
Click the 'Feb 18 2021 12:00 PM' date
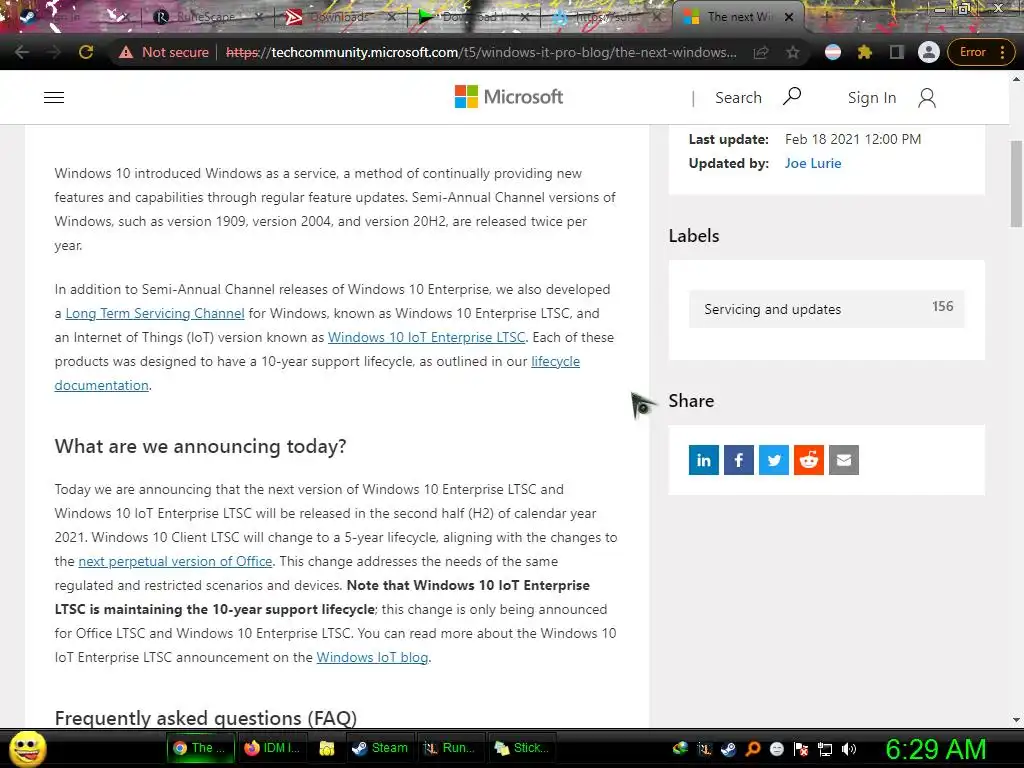[853, 139]
